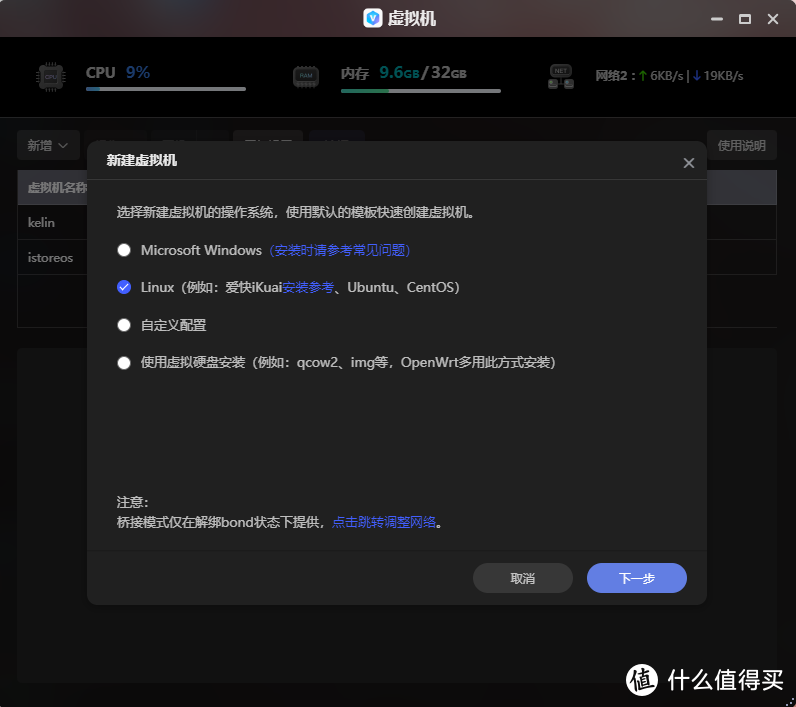Viewport: 796px width, 707px height.
Task: Open the iKuai 安装参考 link
Action: tap(308, 287)
